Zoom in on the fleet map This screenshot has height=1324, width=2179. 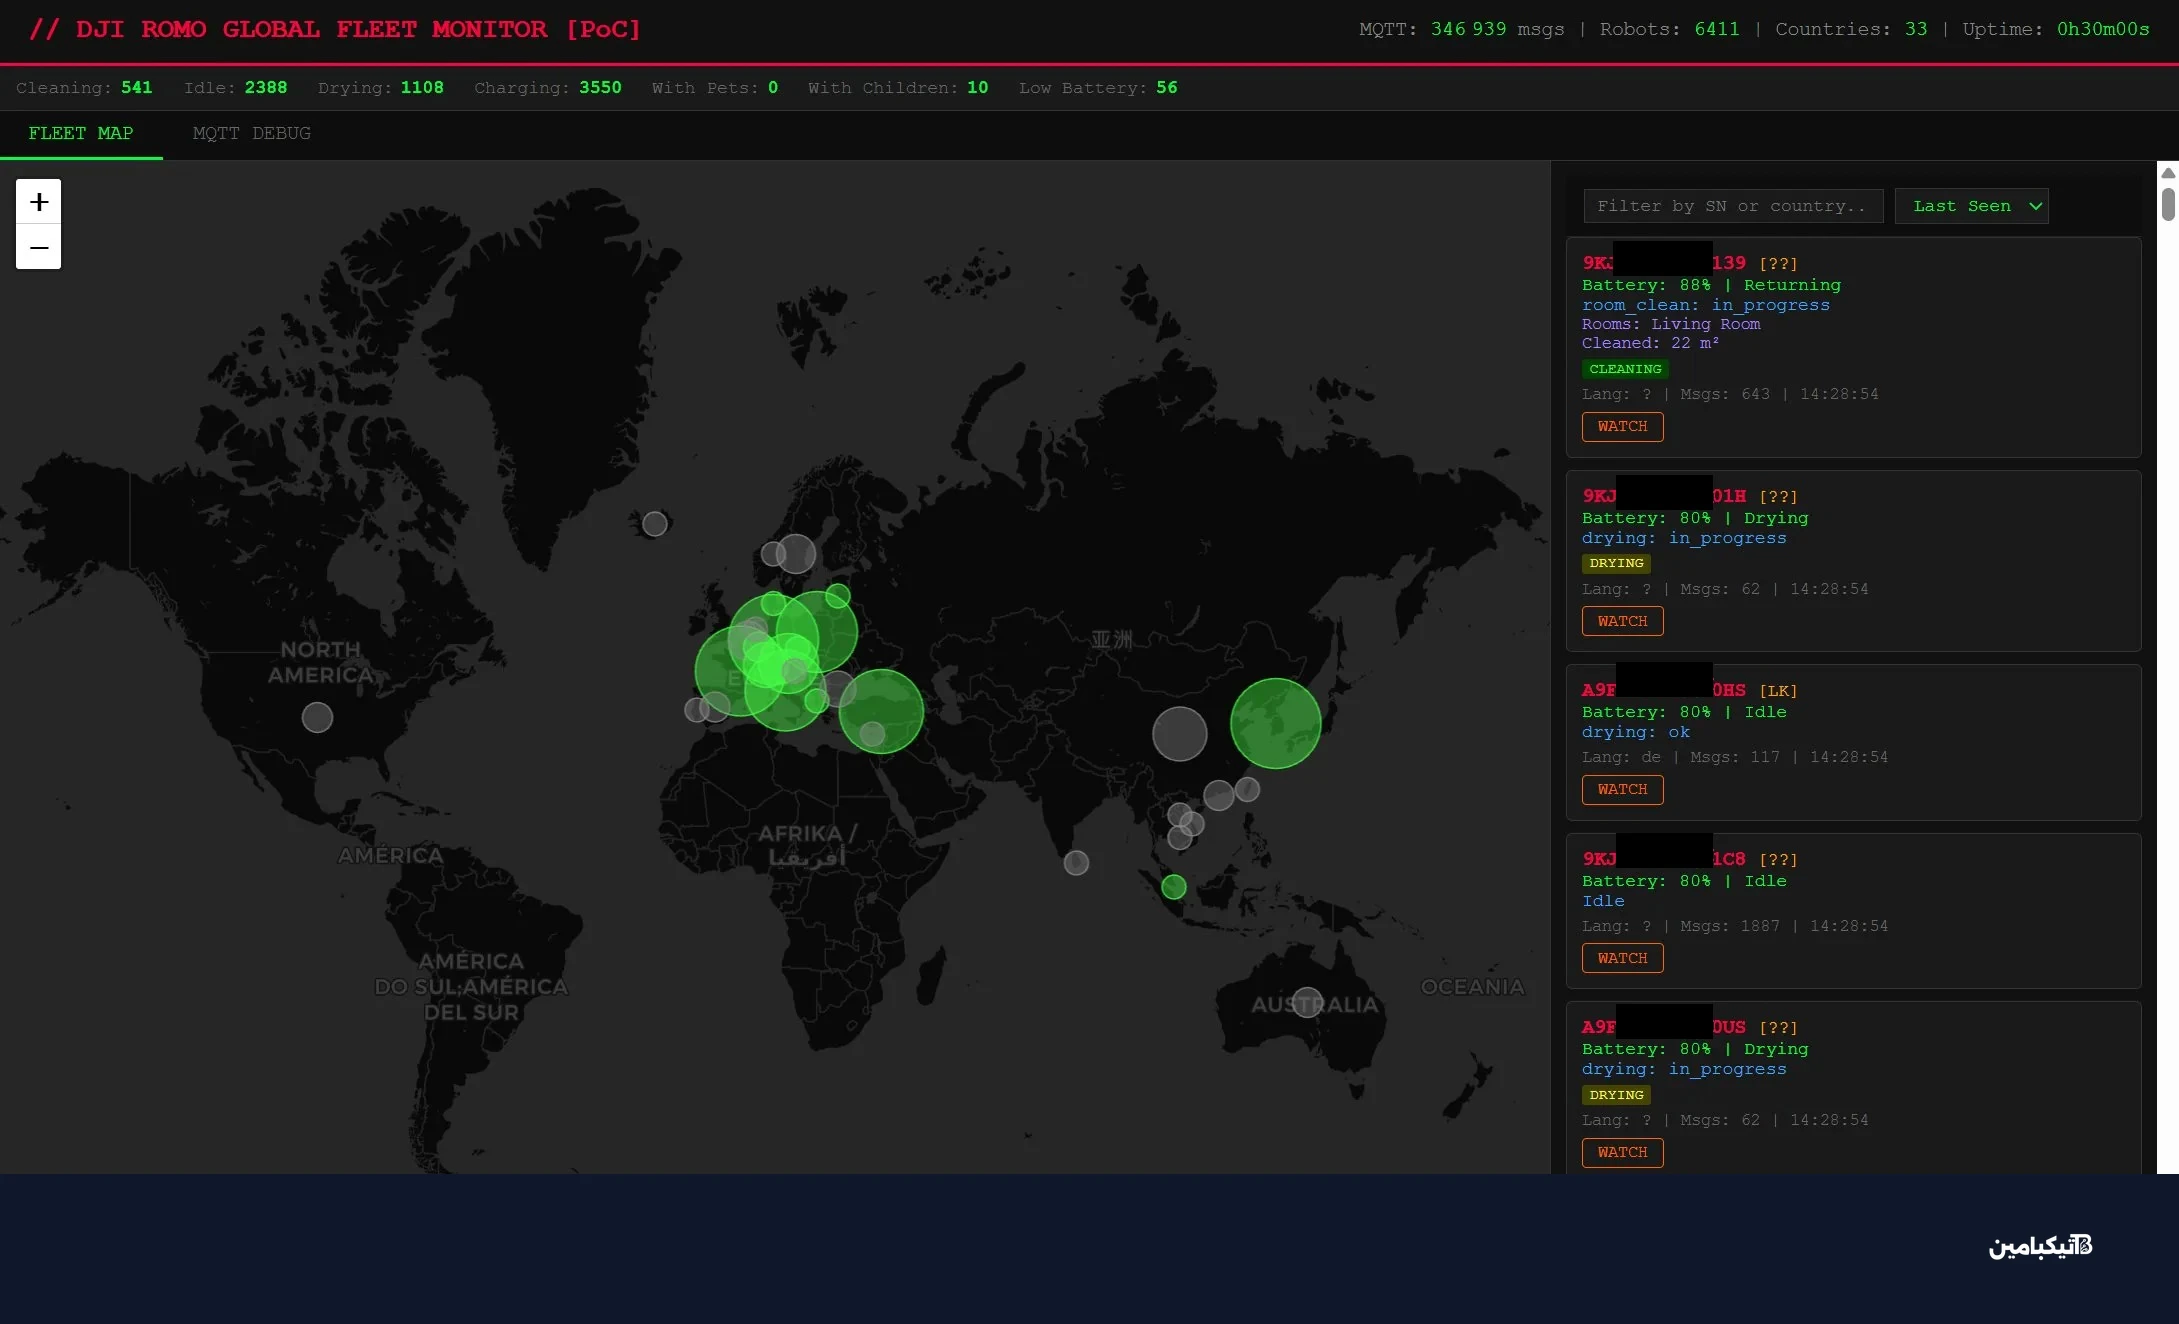click(38, 202)
